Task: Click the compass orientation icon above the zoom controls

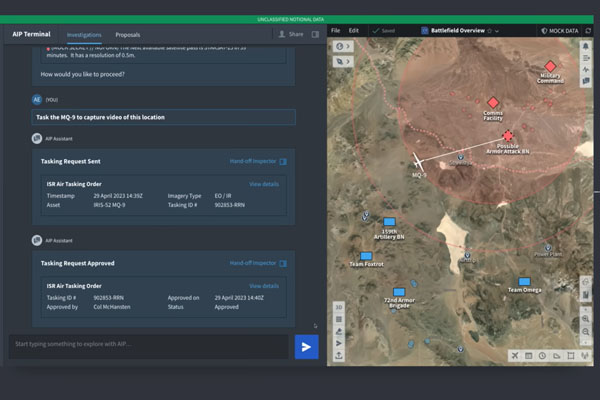Action: tap(585, 282)
